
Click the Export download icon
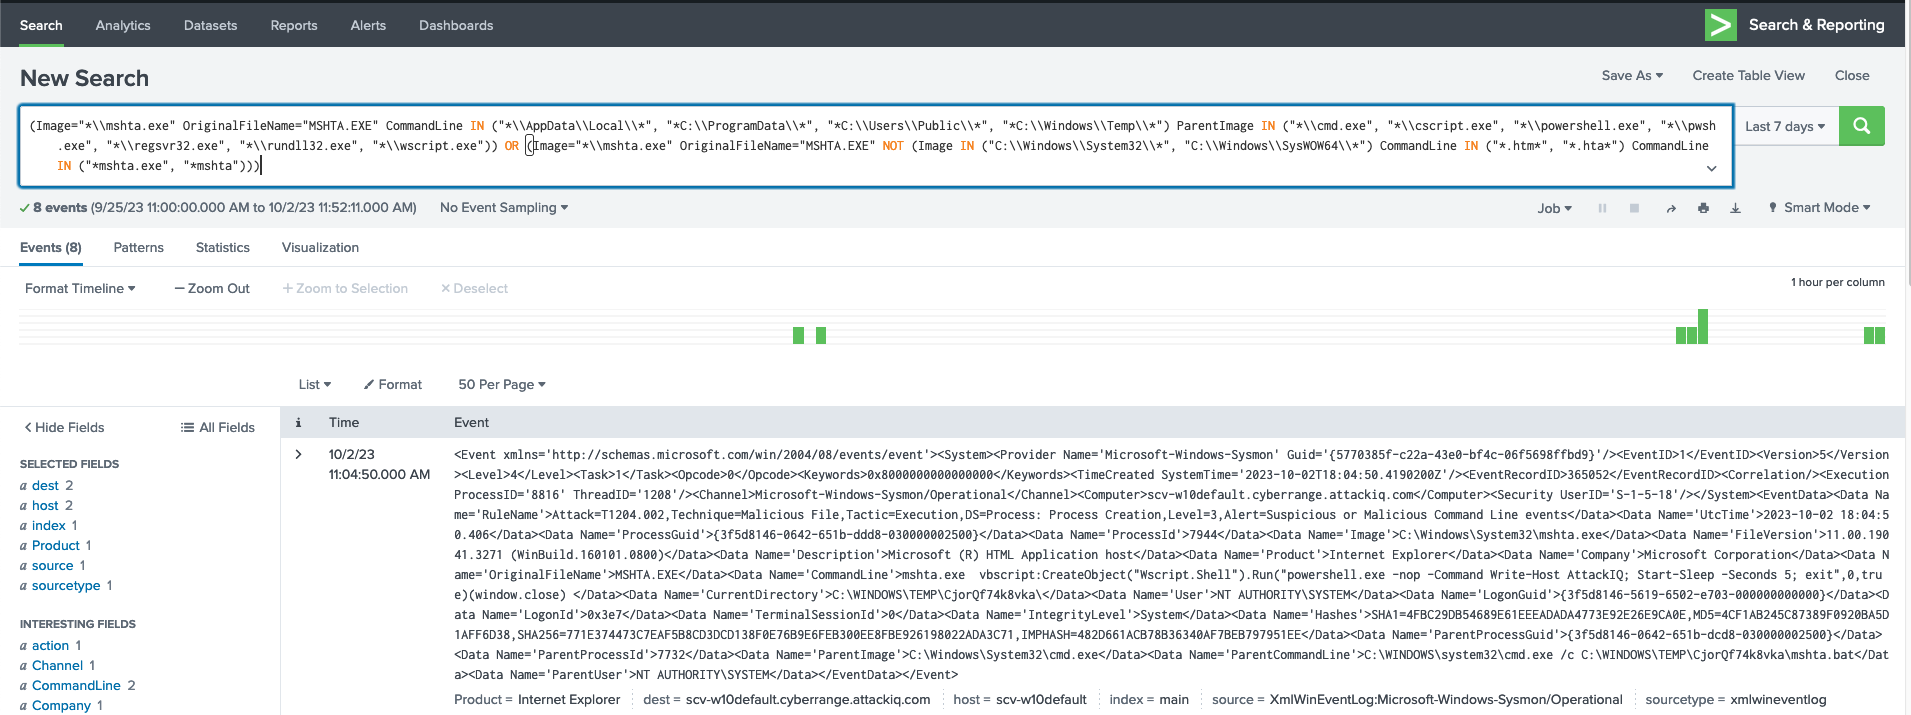(1735, 208)
